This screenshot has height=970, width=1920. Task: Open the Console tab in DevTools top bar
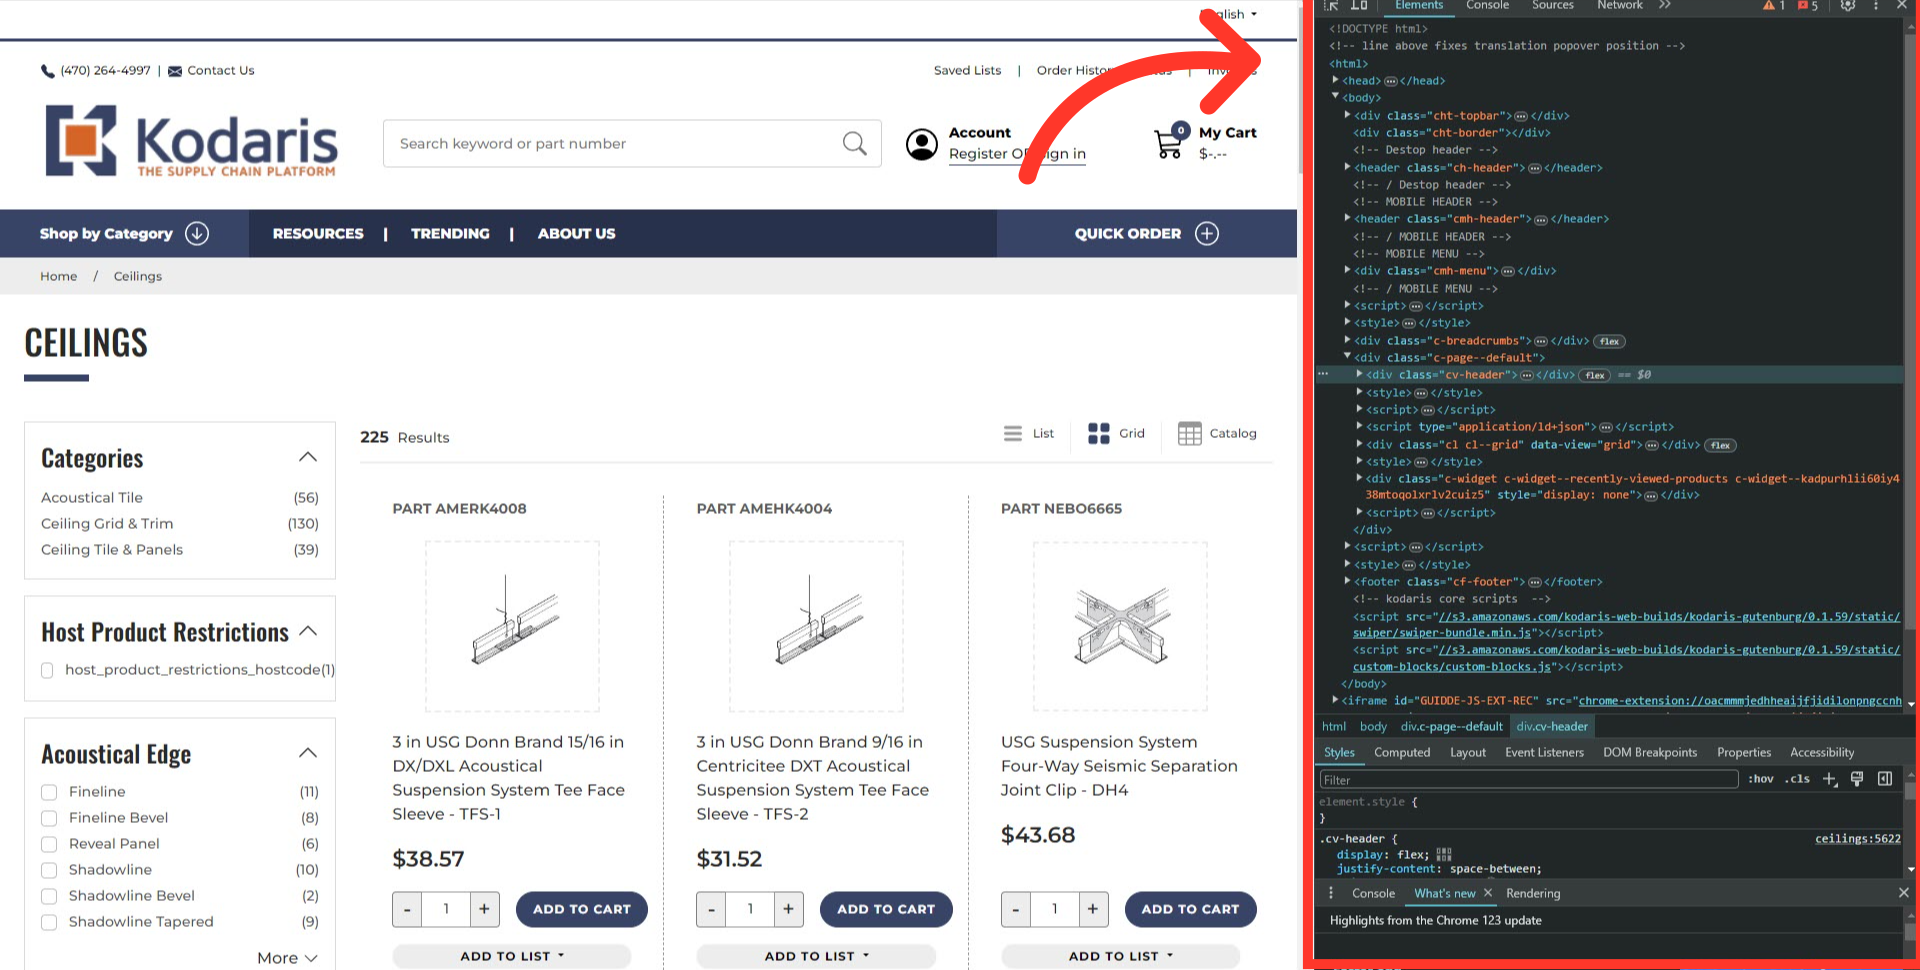[1487, 6]
